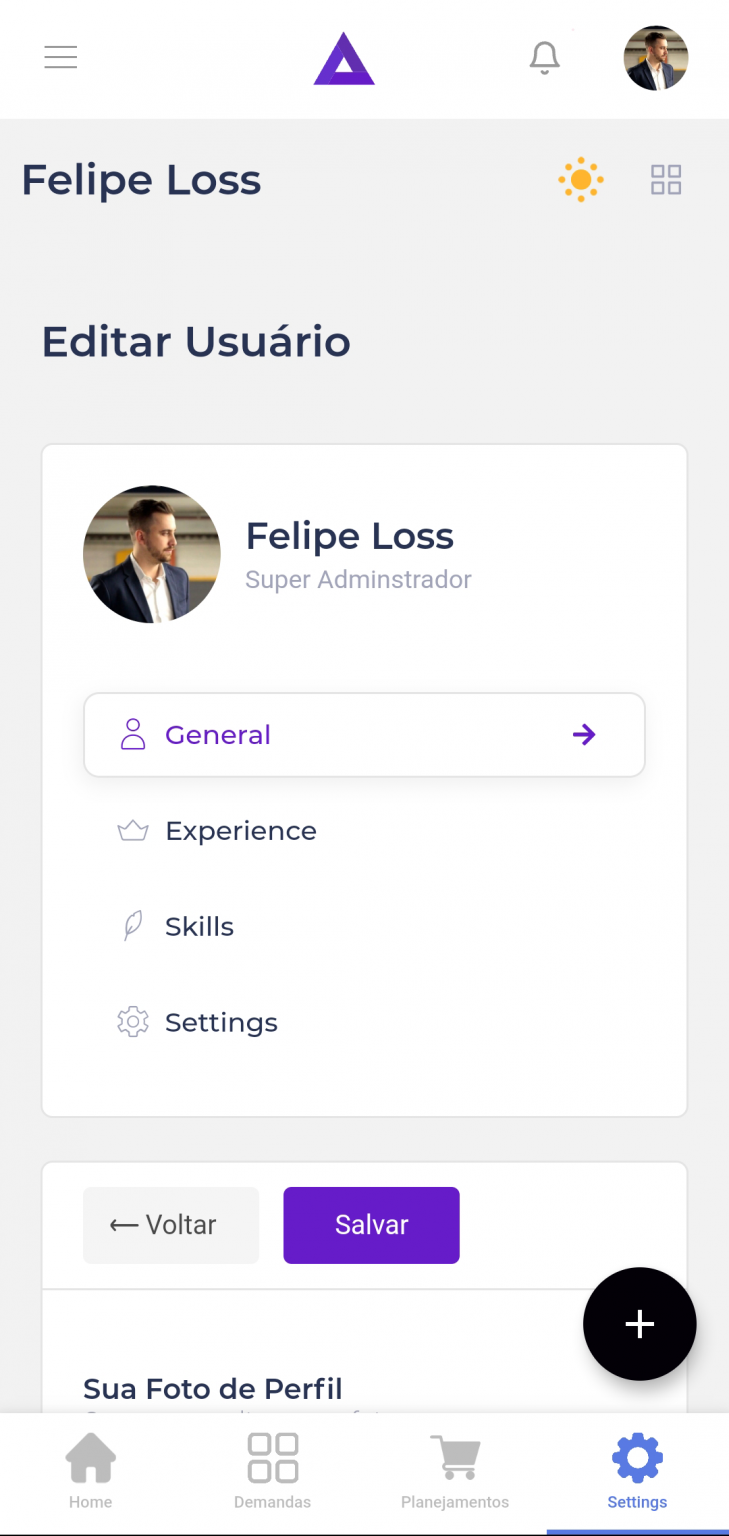Click Felipe Loss's large profile photo
Image resolution: width=729 pixels, height=1536 pixels.
[x=152, y=554]
